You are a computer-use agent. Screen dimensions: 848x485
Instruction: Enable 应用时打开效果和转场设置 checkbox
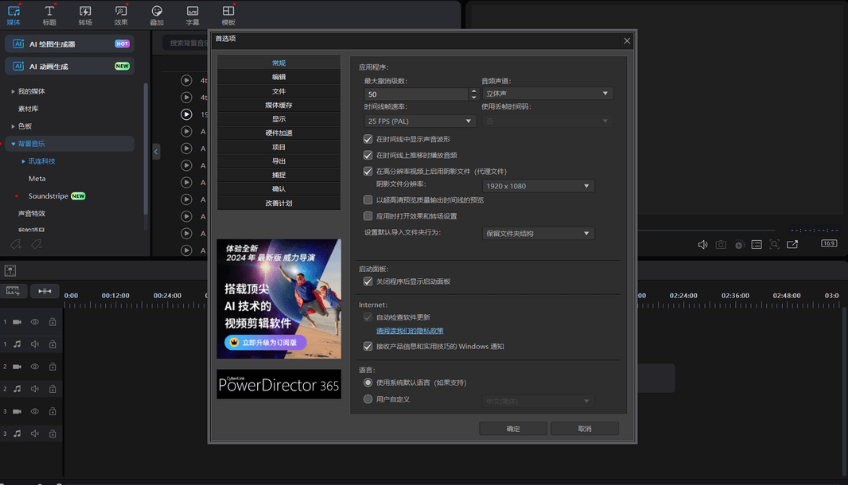point(368,215)
